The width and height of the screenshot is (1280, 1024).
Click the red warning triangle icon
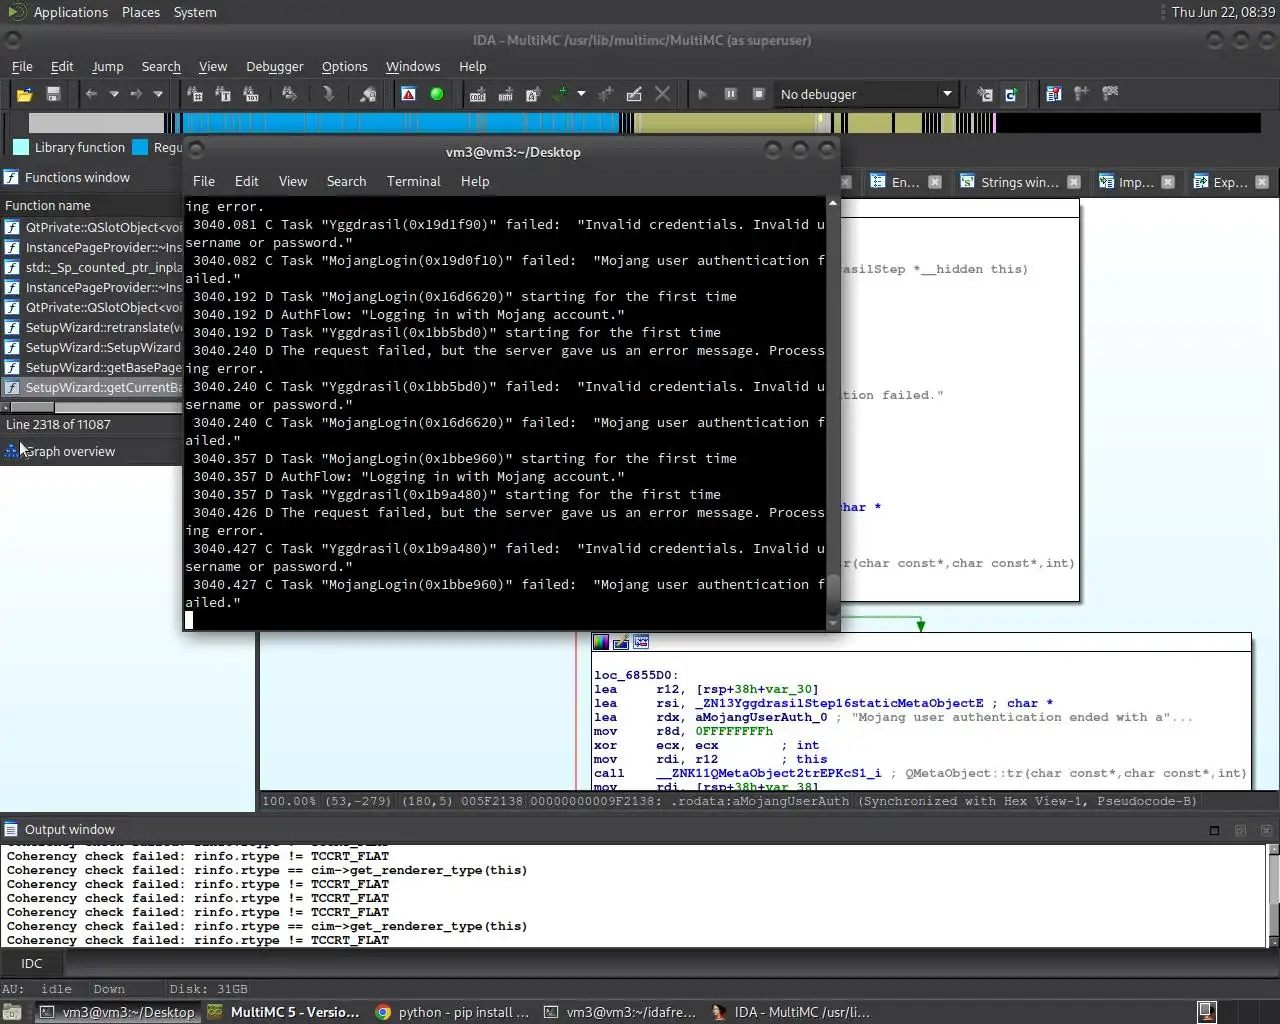pyautogui.click(x=408, y=94)
